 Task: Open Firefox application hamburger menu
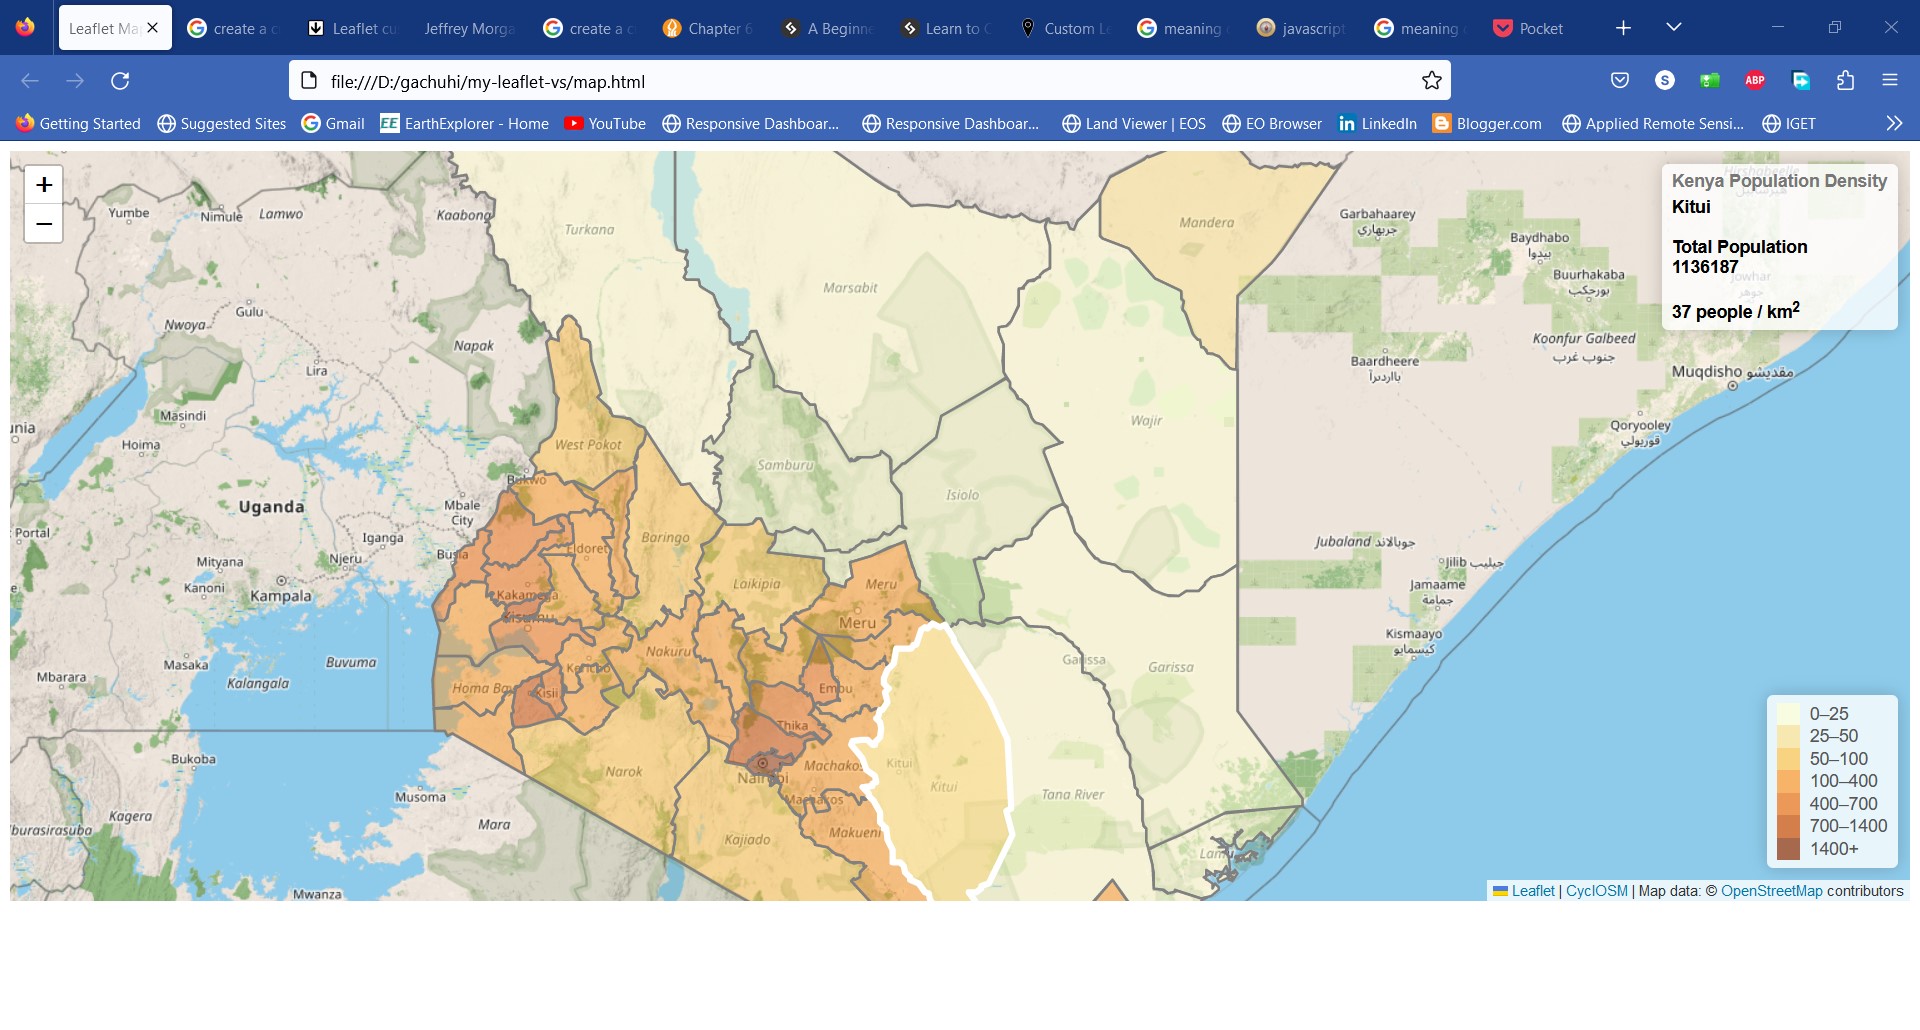(x=1889, y=81)
